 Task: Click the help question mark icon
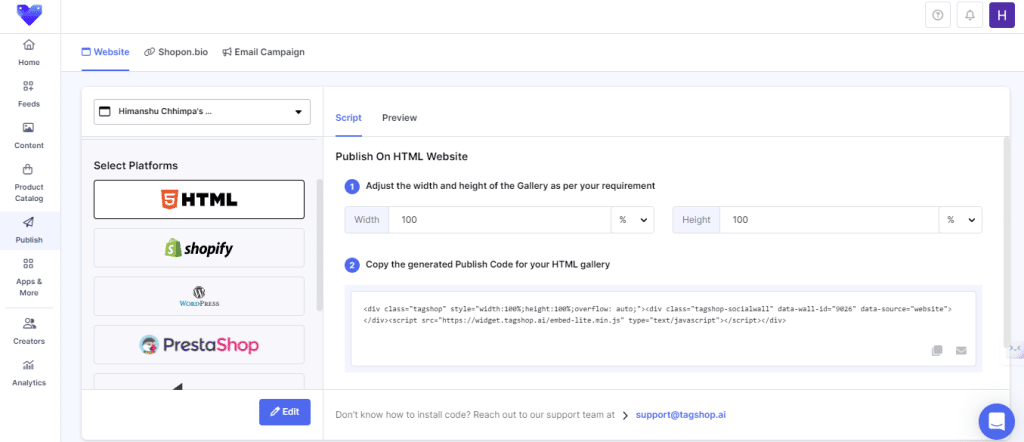click(x=937, y=15)
